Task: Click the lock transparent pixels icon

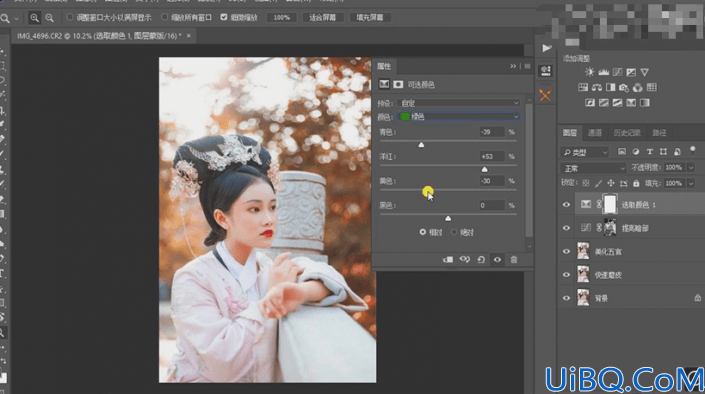Action: (x=585, y=183)
